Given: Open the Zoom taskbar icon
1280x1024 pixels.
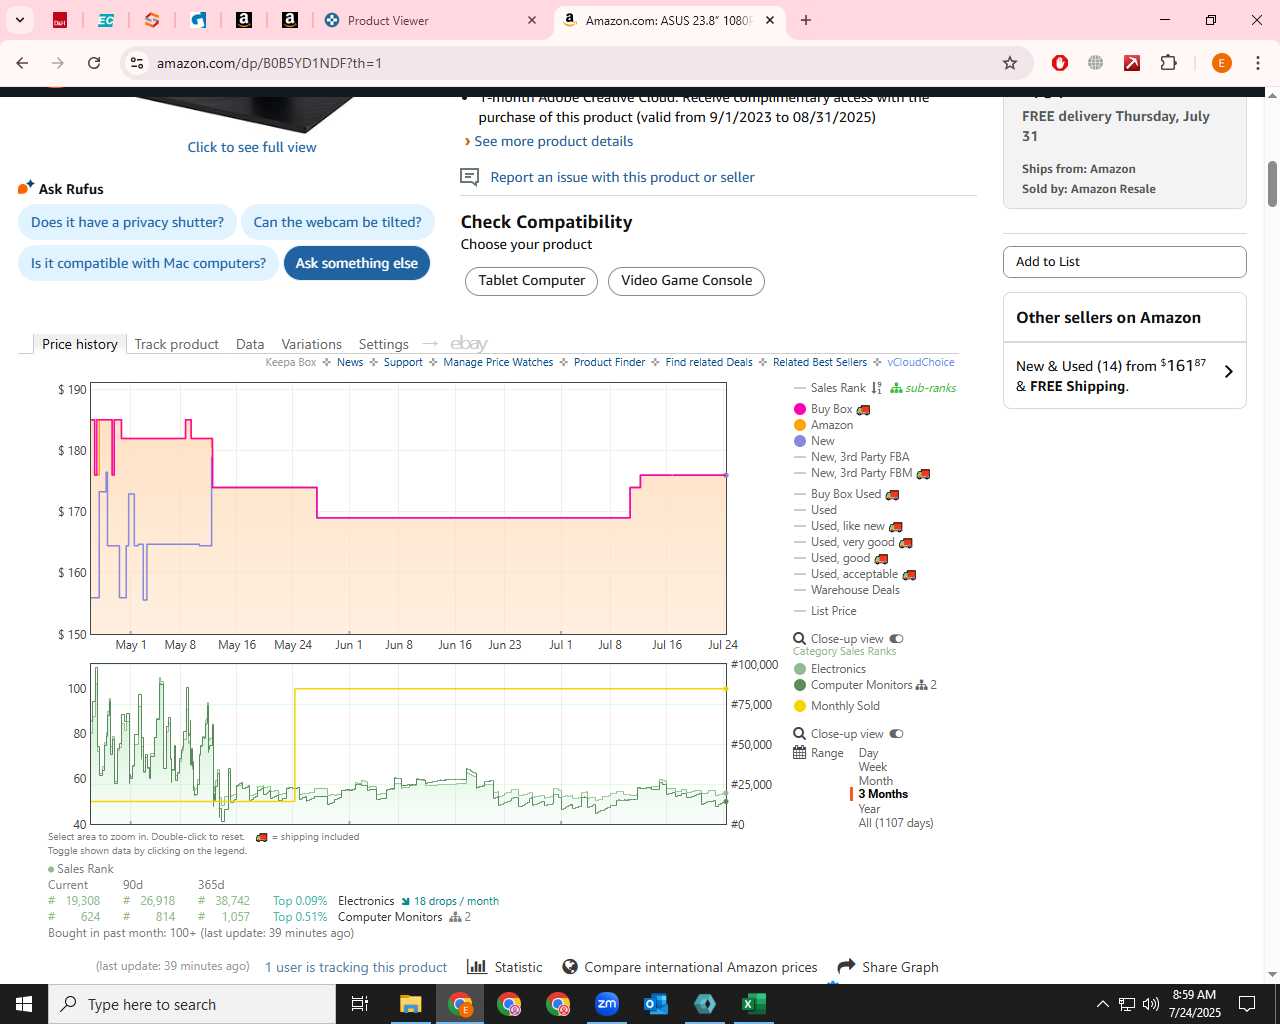Looking at the screenshot, I should (x=607, y=1004).
